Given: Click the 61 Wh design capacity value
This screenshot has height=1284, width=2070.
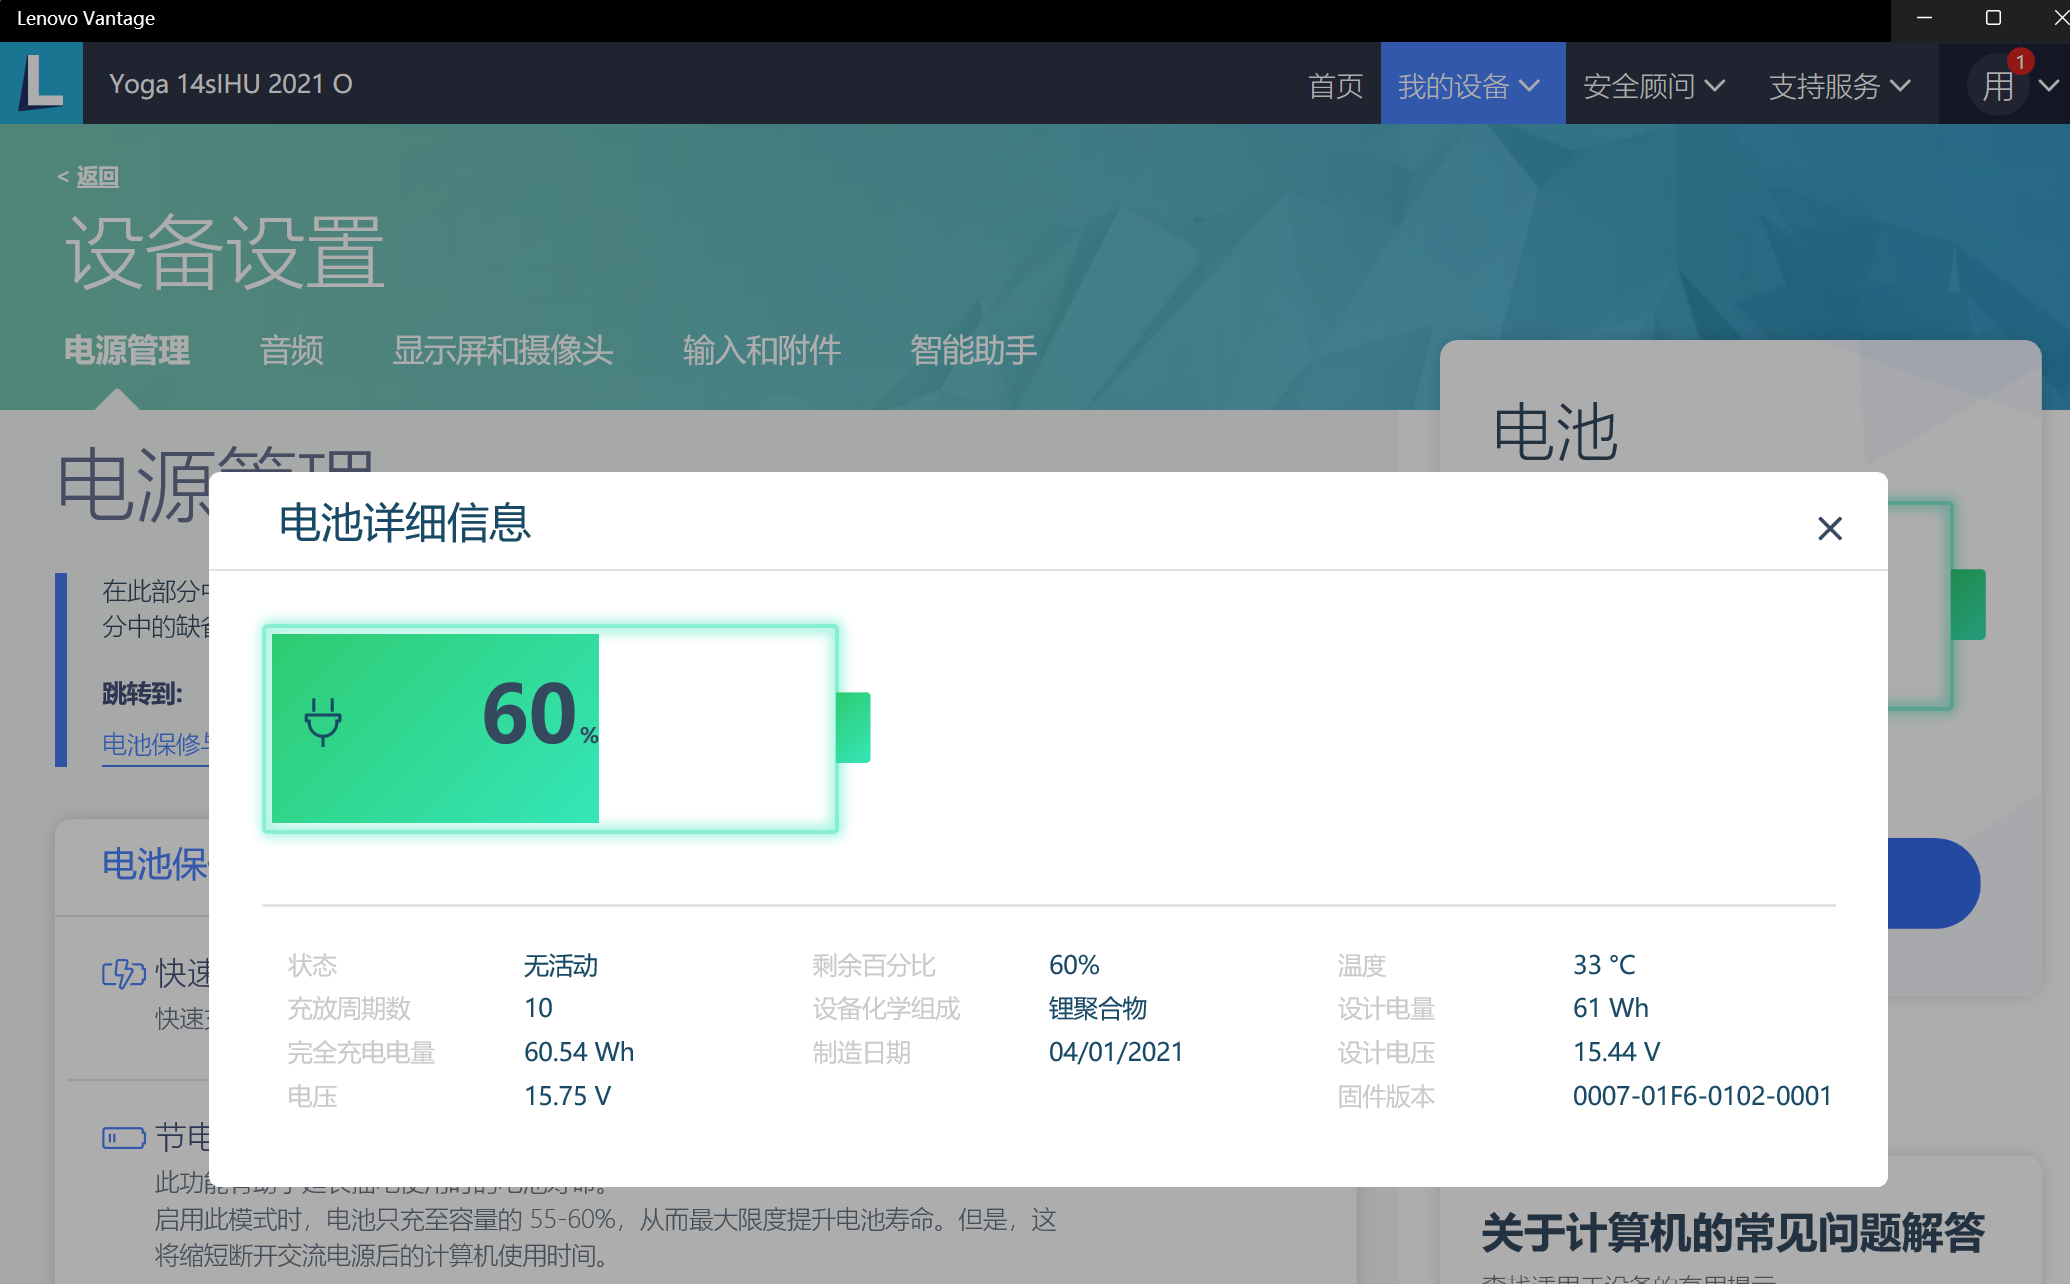Looking at the screenshot, I should point(1611,1008).
